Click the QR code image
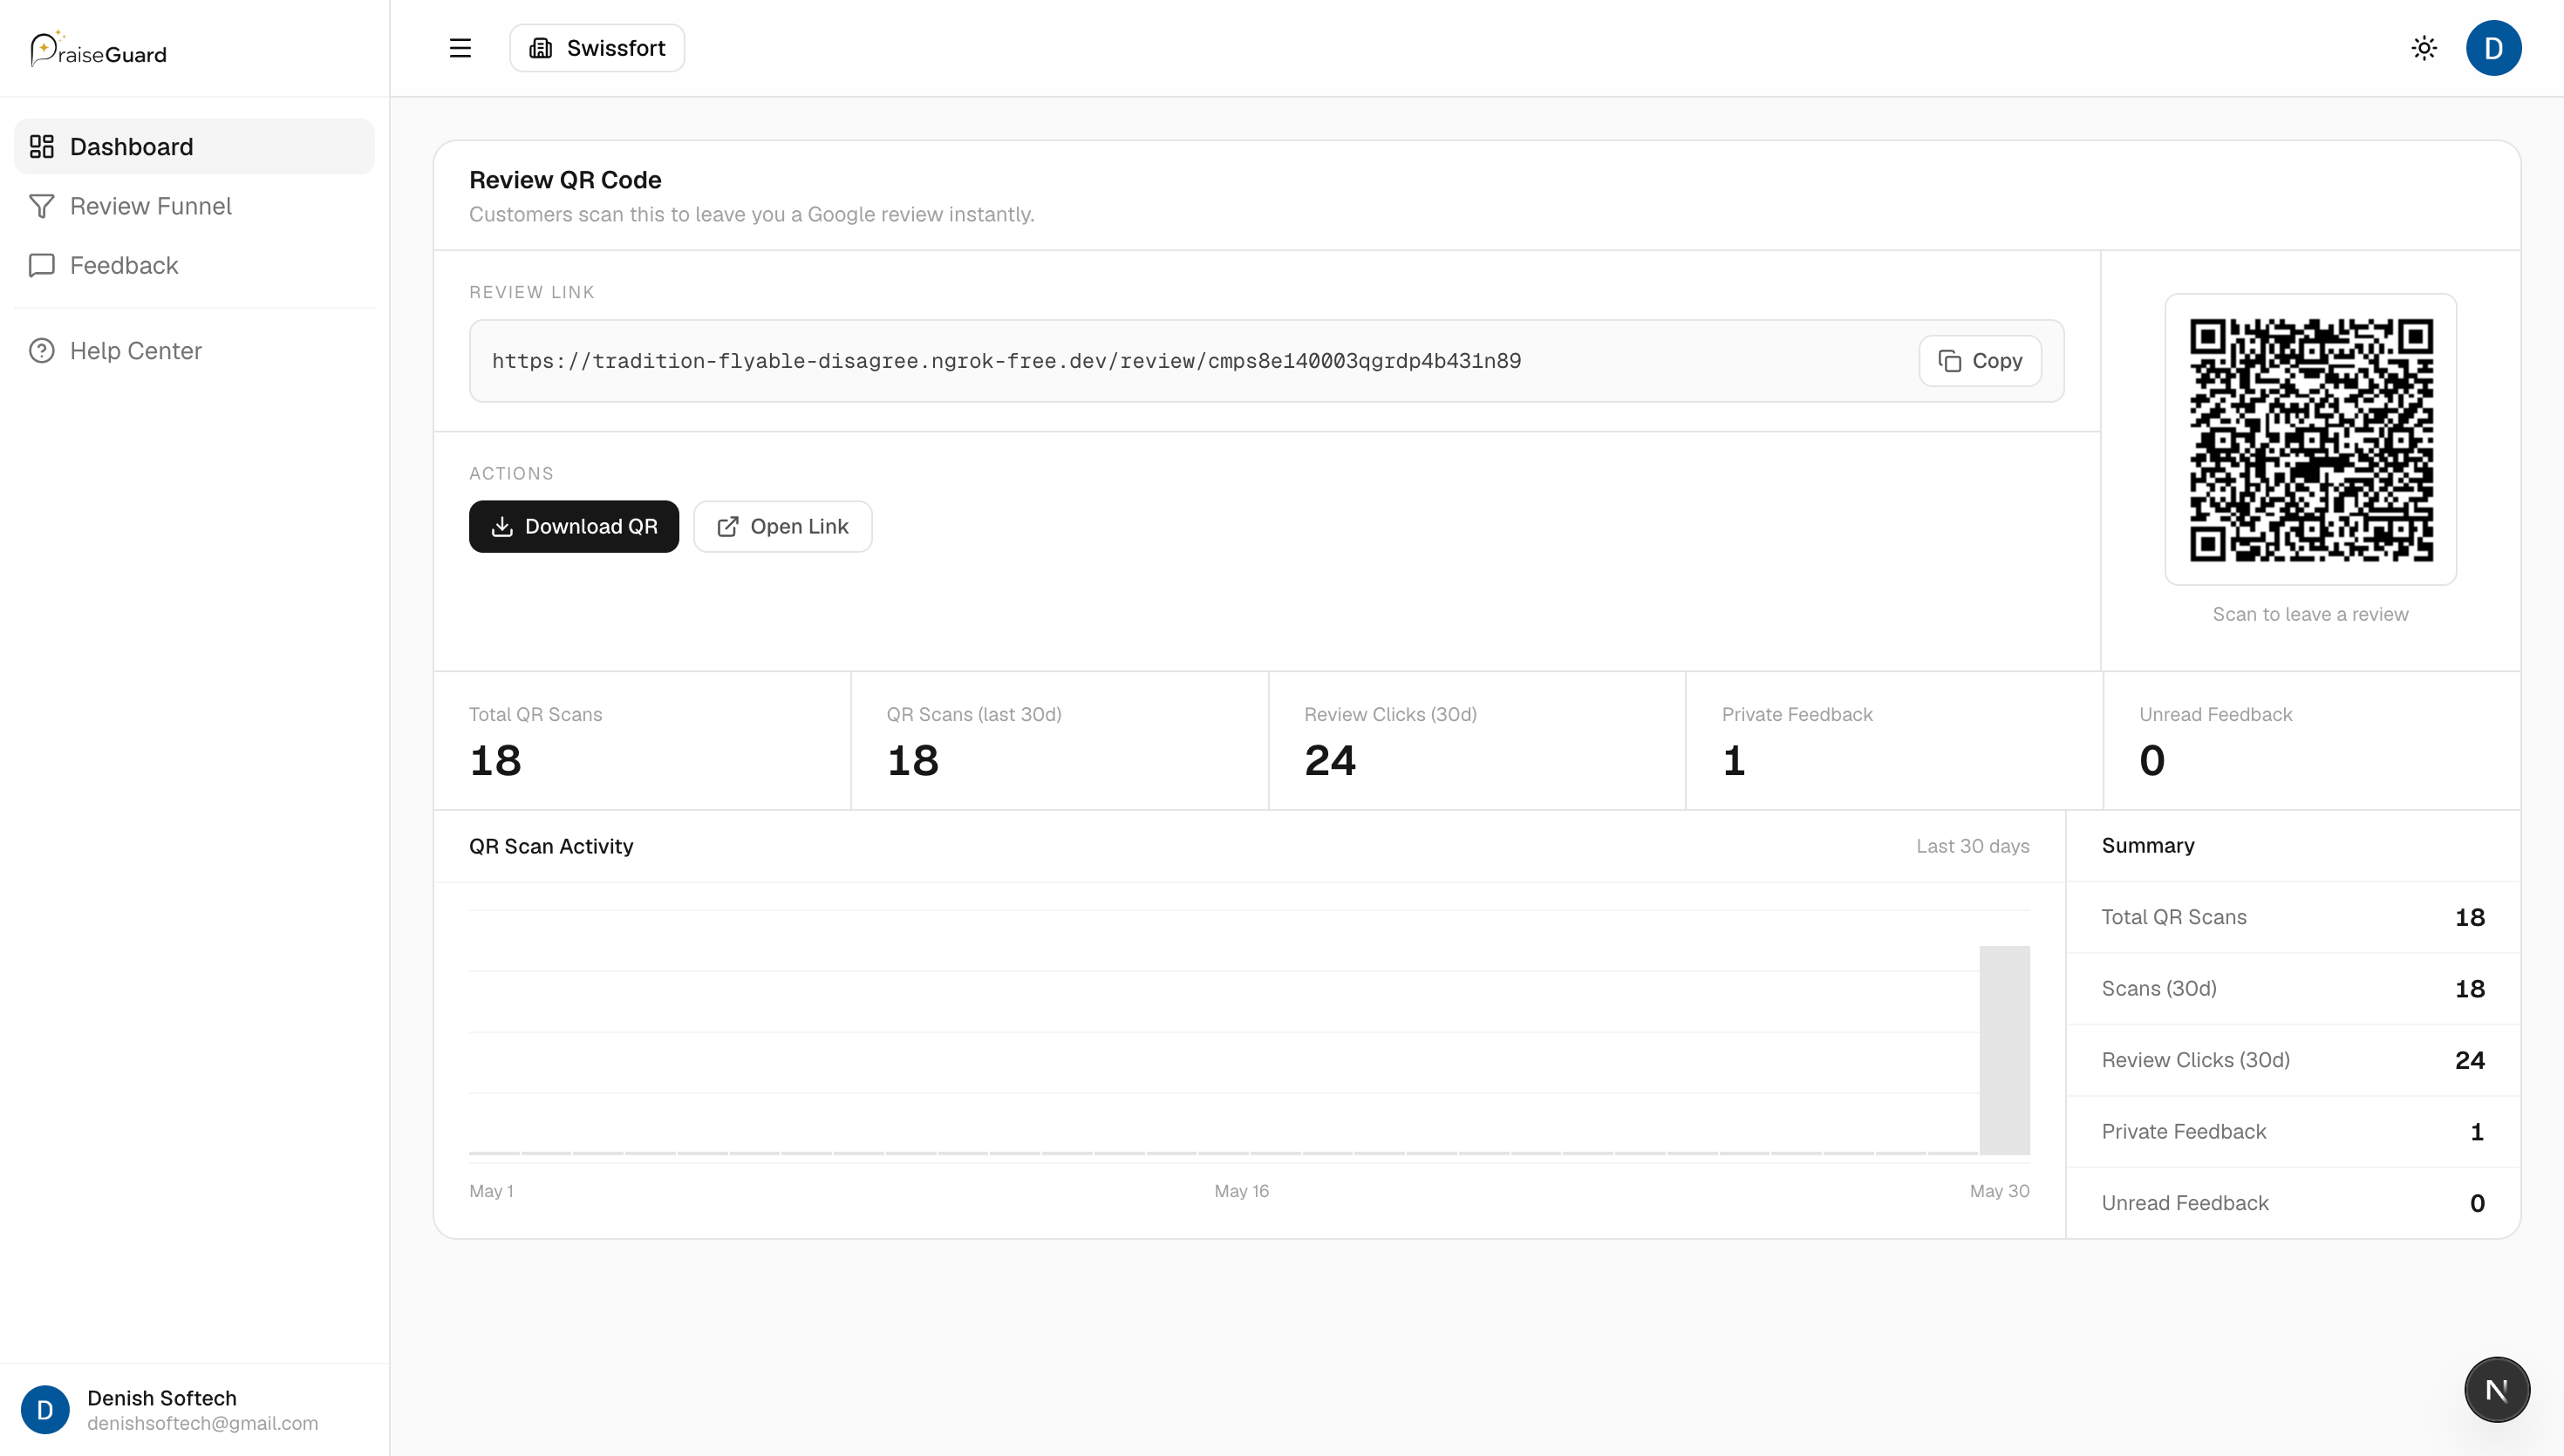The width and height of the screenshot is (2564, 1456). pos(2311,440)
